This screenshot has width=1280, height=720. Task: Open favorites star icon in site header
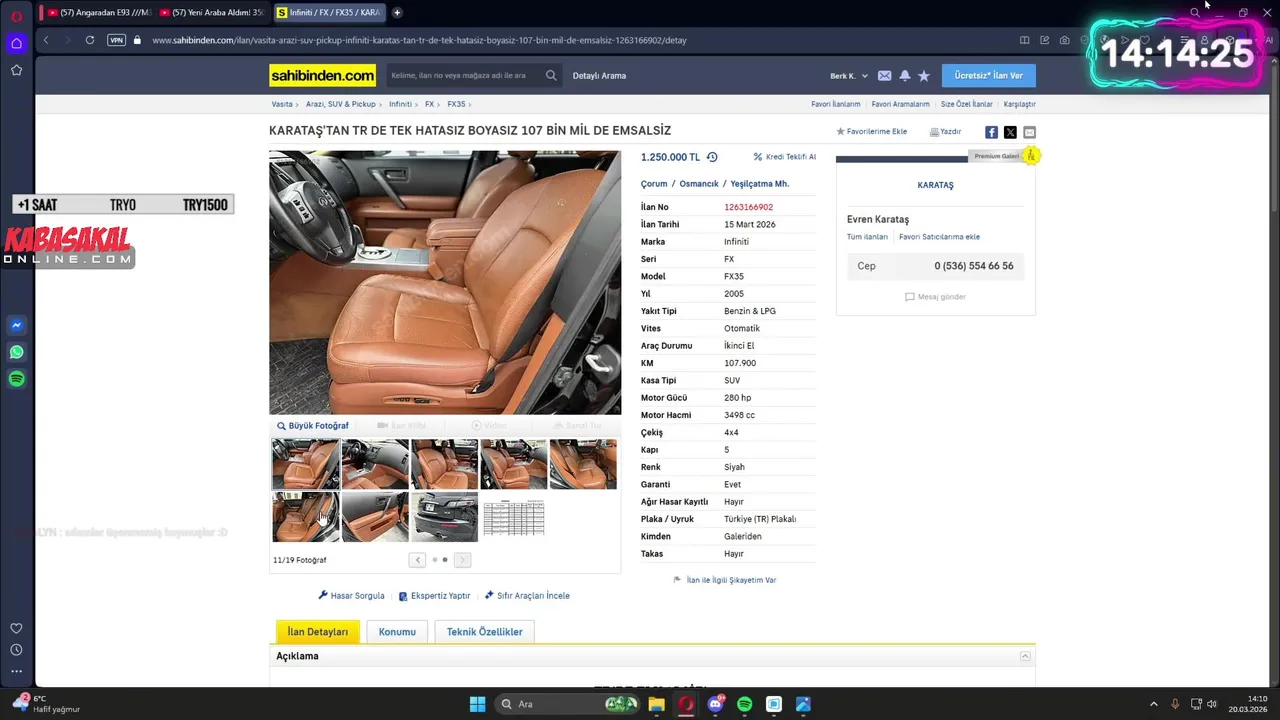click(924, 76)
